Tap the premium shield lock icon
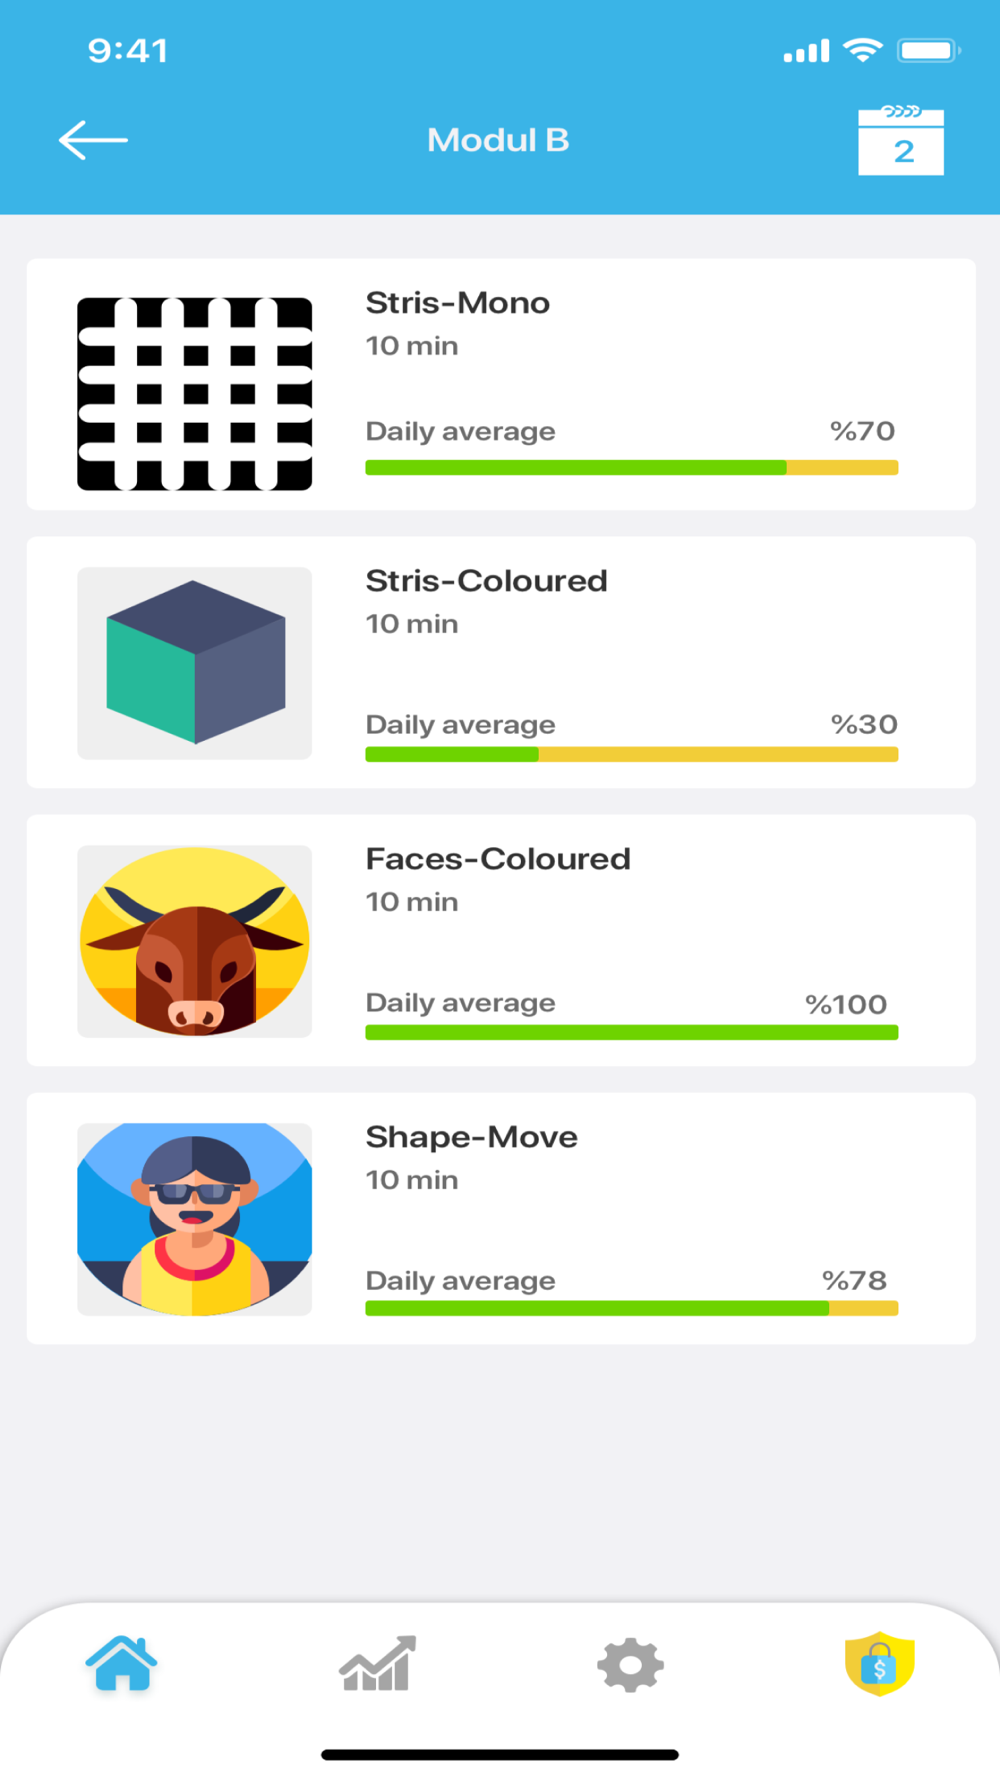 [879, 1665]
